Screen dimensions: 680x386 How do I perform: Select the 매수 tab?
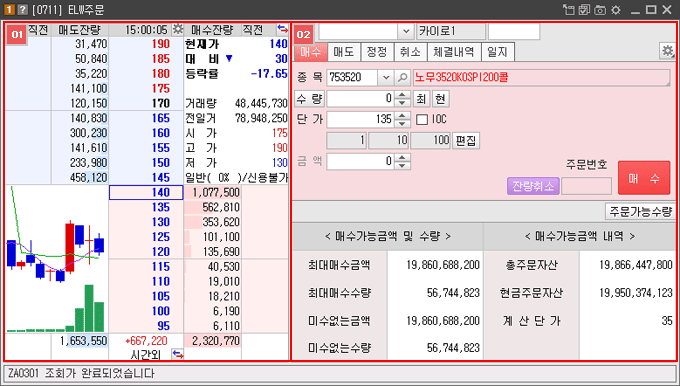tap(311, 52)
